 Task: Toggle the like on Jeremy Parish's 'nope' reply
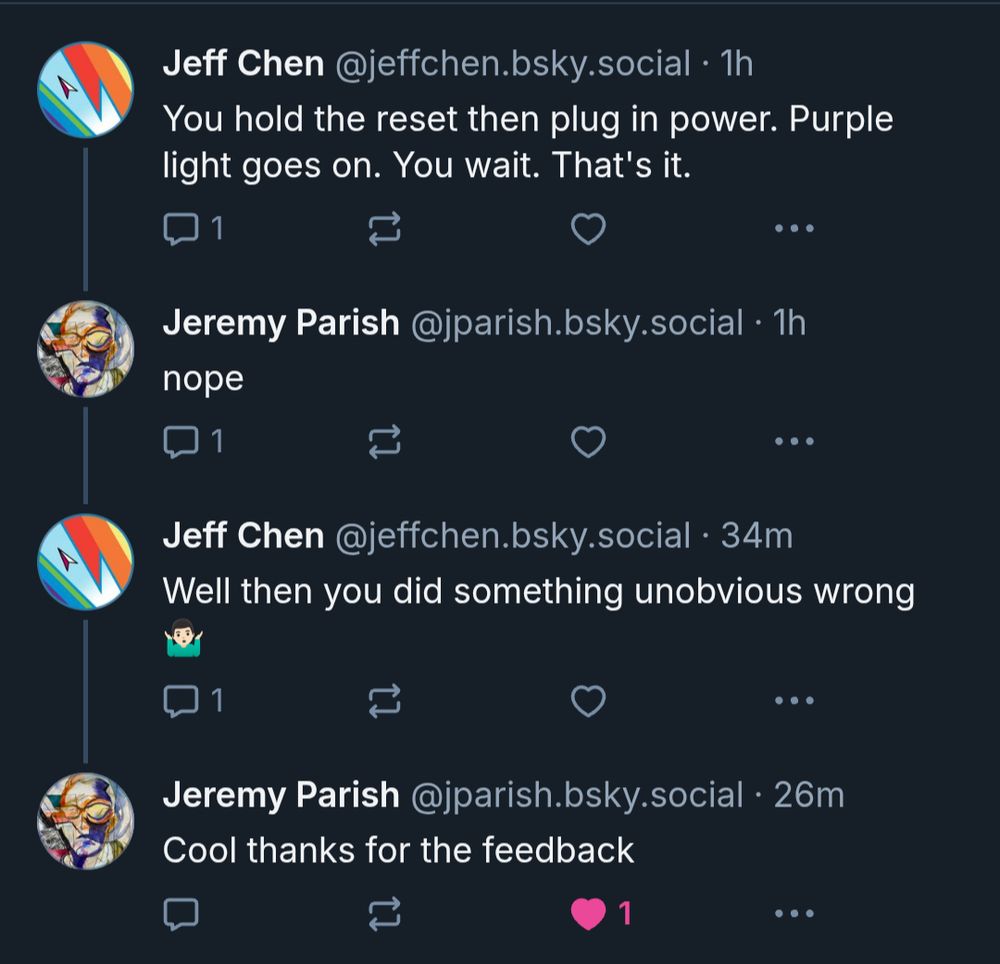(588, 441)
